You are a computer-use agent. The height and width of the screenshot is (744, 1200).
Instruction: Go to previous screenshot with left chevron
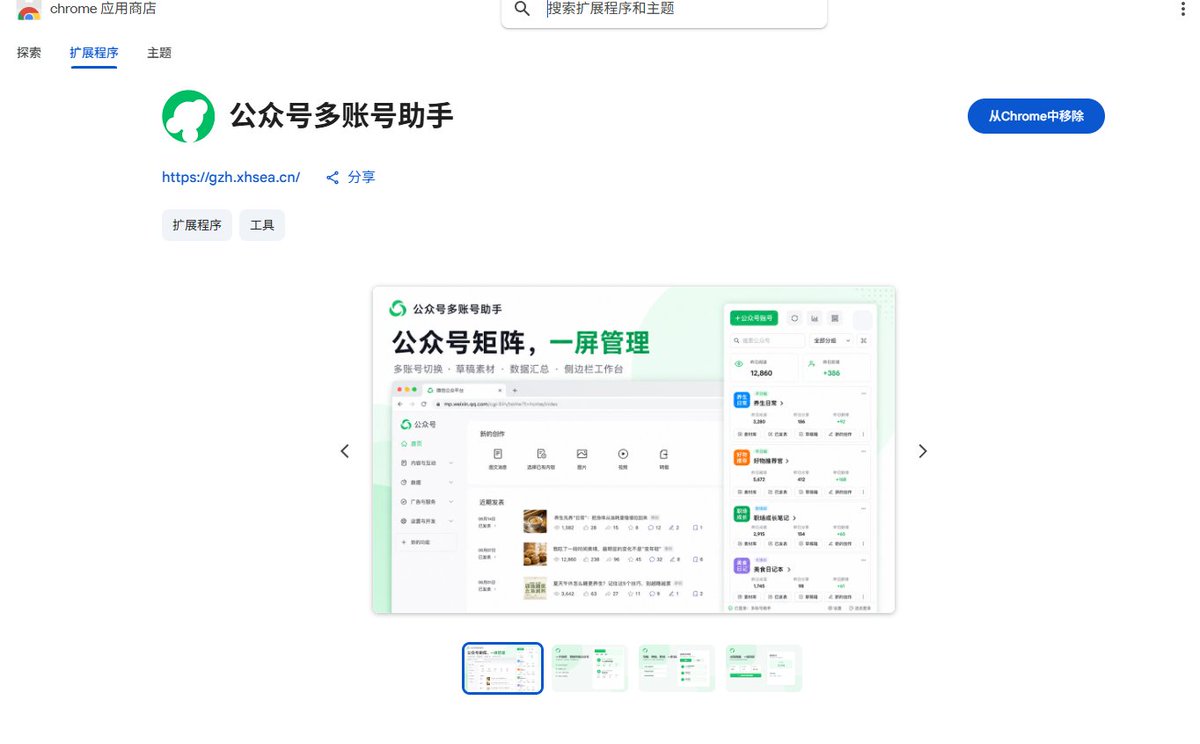point(345,451)
